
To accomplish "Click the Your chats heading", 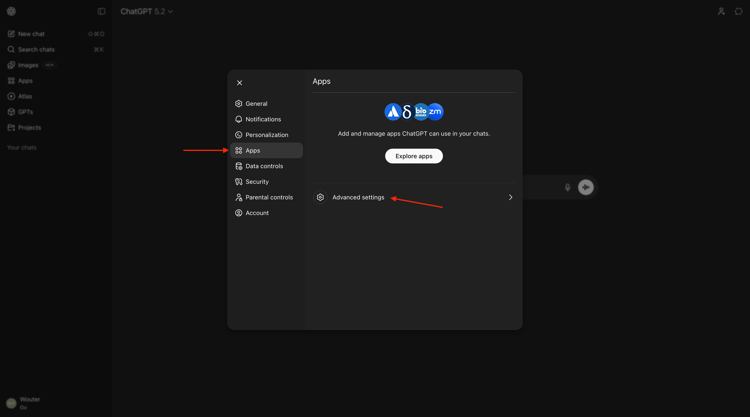I will pos(22,148).
